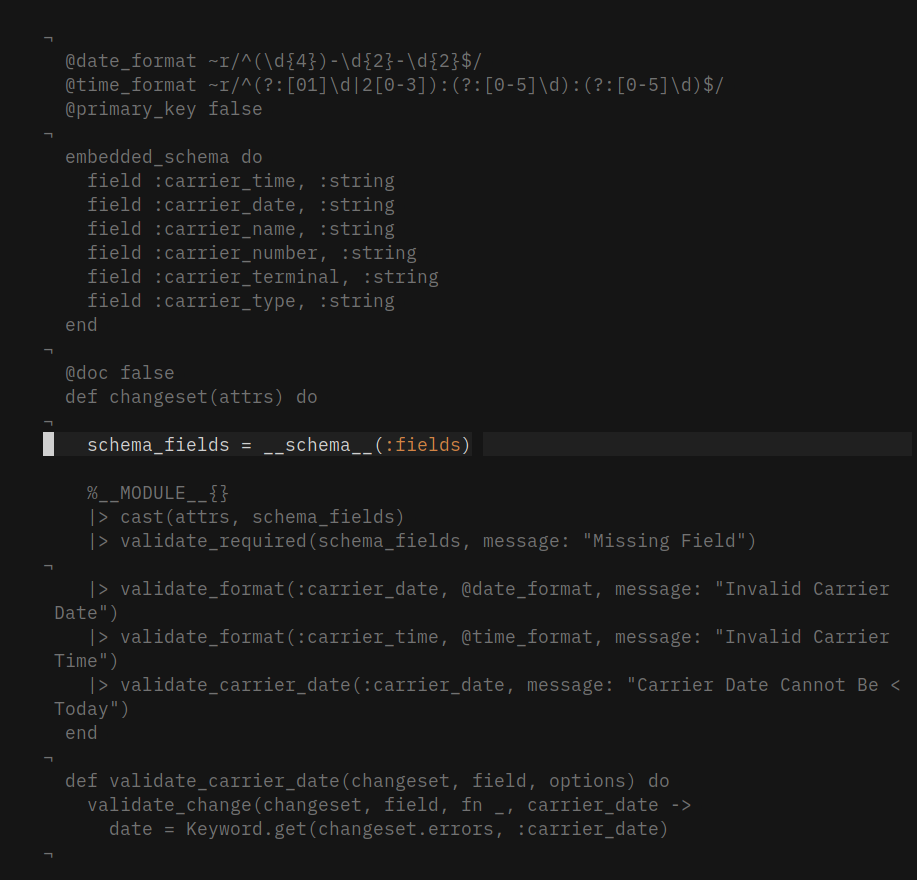Image resolution: width=917 pixels, height=880 pixels.
Task: Click the "Carrier Date Cannot Be <" string
Action: (763, 685)
